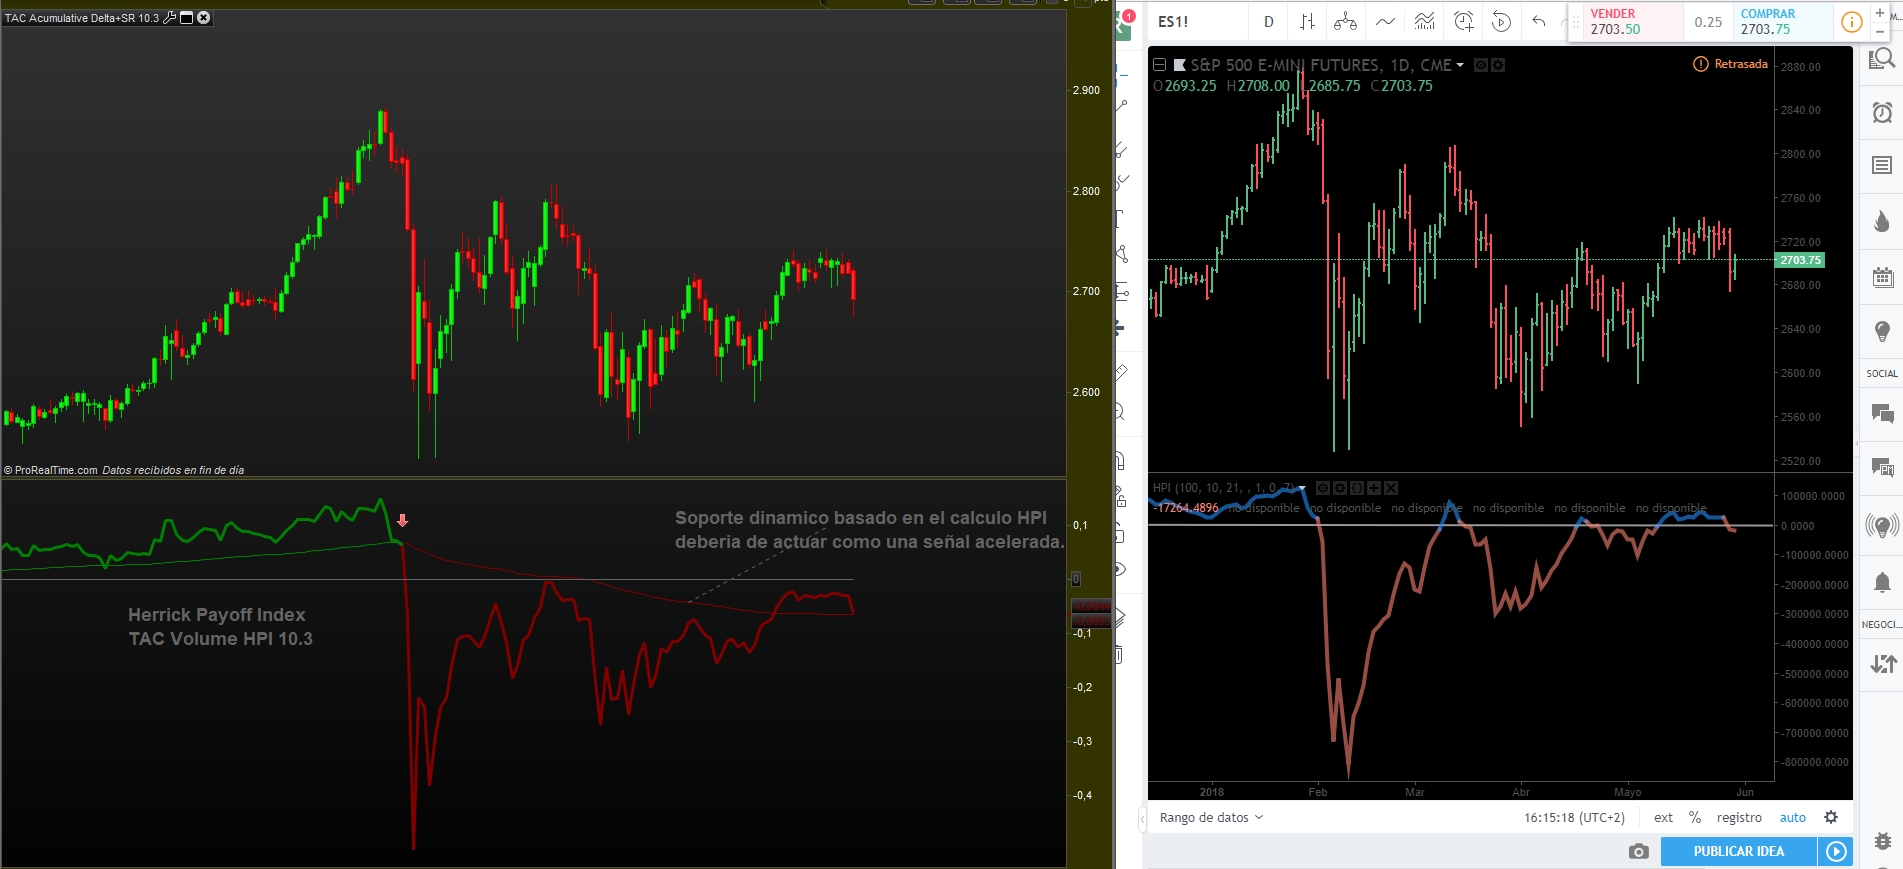Open settings wrench for TAC Acumulative Delta indicator

pyautogui.click(x=169, y=18)
